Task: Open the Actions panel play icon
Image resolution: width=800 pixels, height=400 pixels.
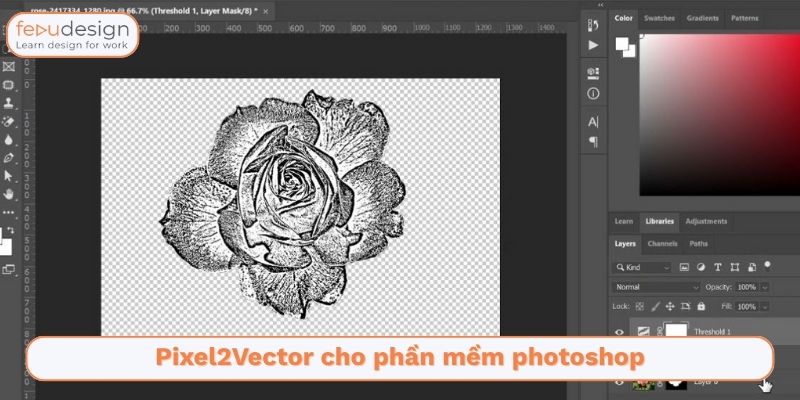Action: point(593,45)
